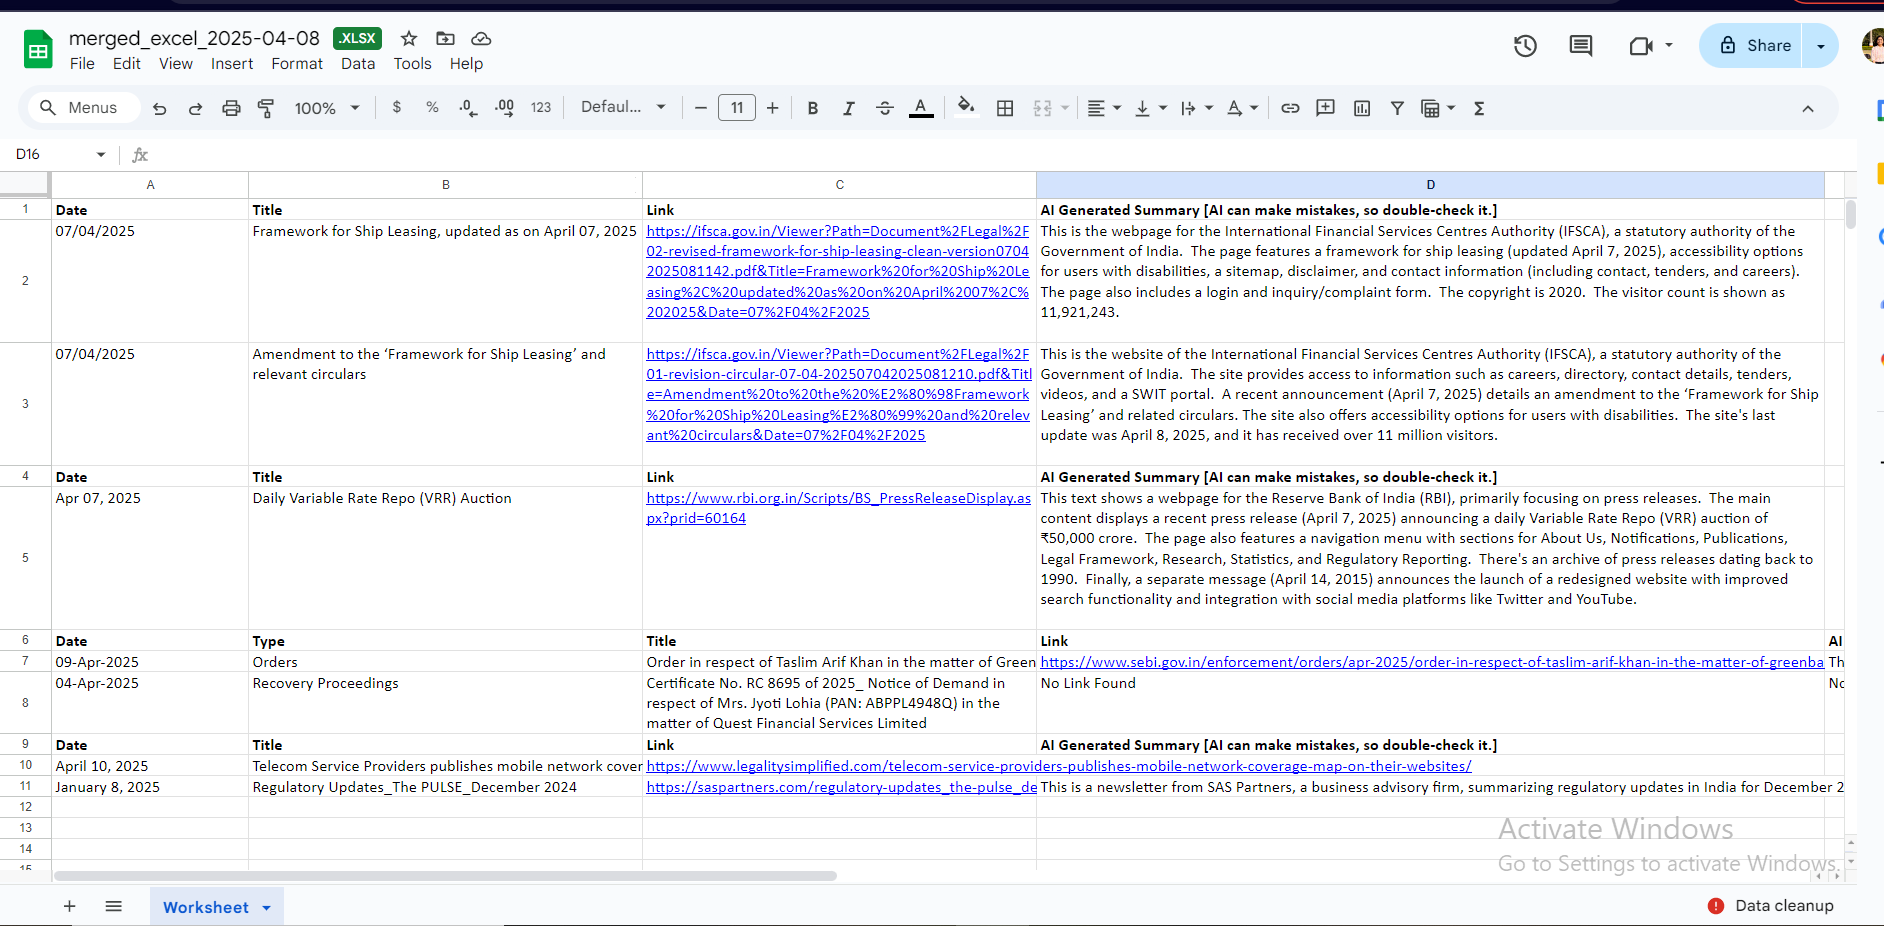This screenshot has height=926, width=1884.
Task: Open filter views dropdown
Action: [1438, 108]
